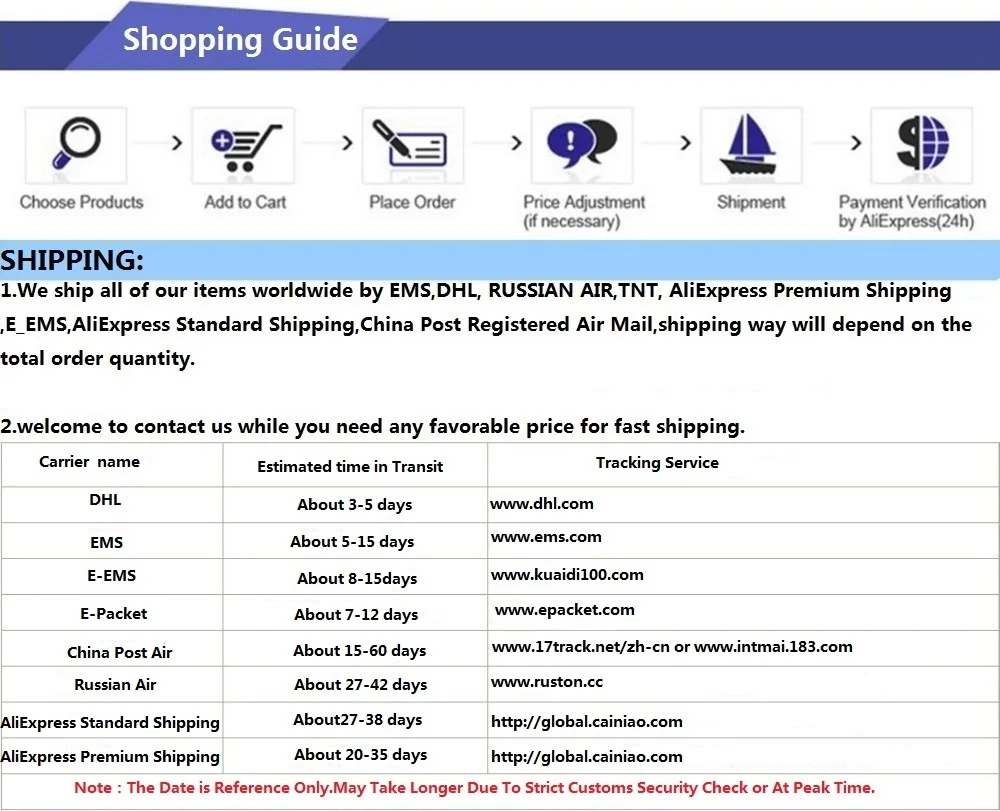Viewport: 1000px width, 811px height.
Task: Select the E-Packet carrier cell
Action: tap(114, 613)
